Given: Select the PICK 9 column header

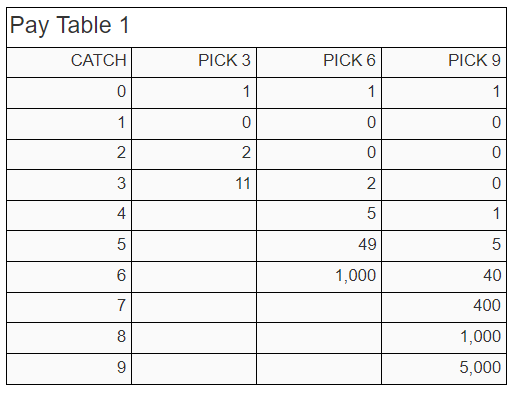Looking at the screenshot, I should point(474,60).
